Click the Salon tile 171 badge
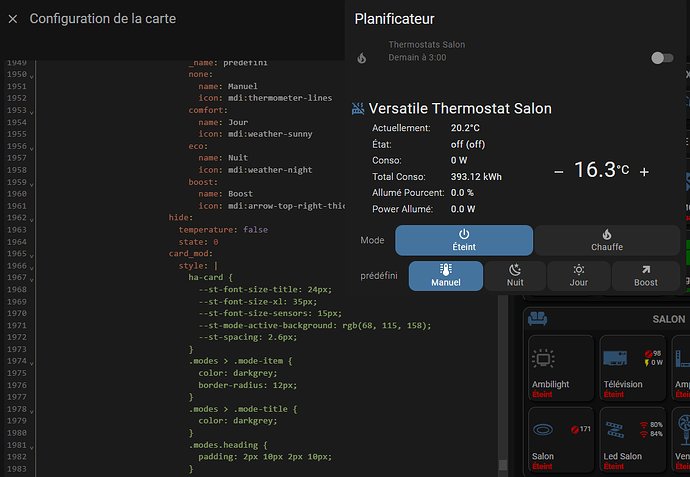 point(581,429)
